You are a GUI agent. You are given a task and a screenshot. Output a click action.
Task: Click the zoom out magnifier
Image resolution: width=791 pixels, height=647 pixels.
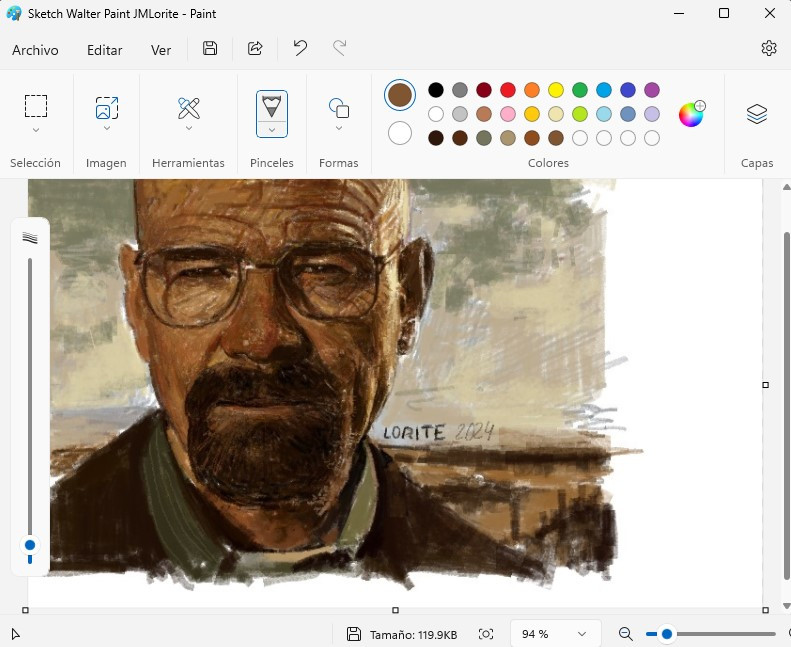coord(626,634)
